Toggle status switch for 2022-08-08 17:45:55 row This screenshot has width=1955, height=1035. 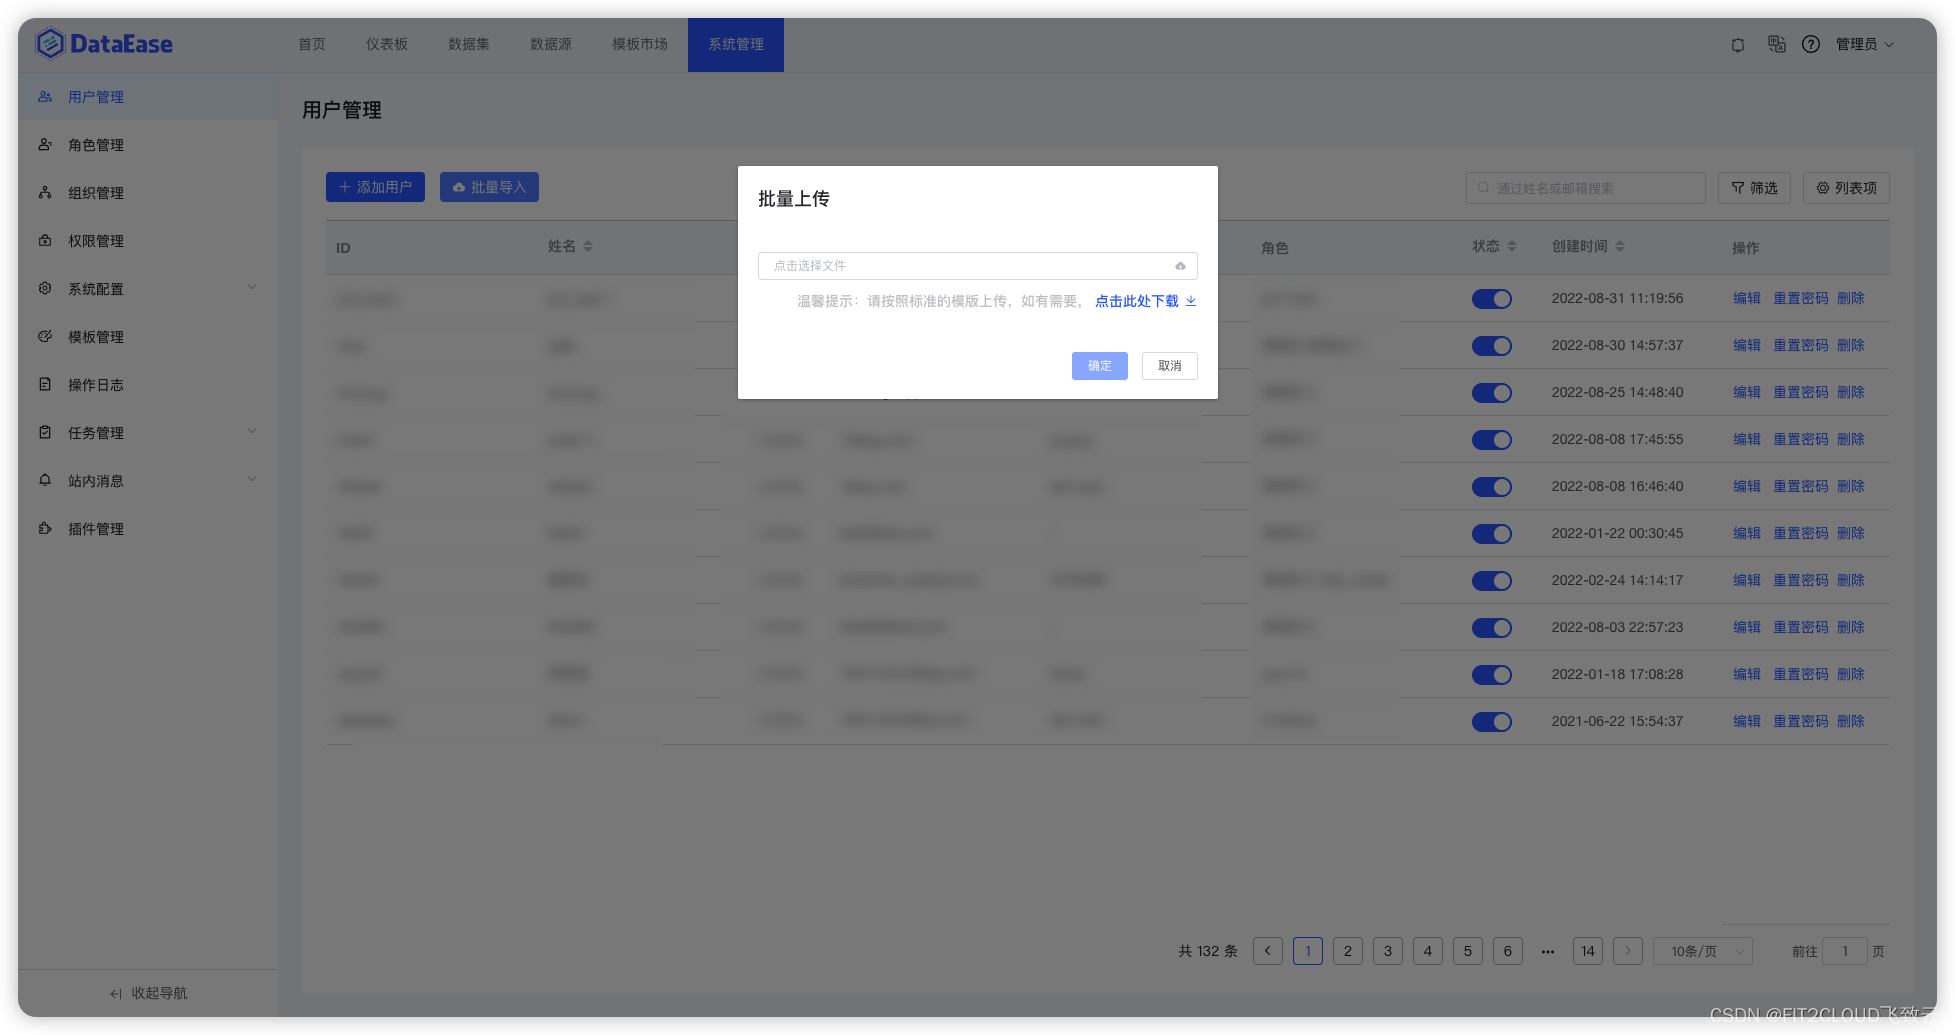[x=1491, y=440]
